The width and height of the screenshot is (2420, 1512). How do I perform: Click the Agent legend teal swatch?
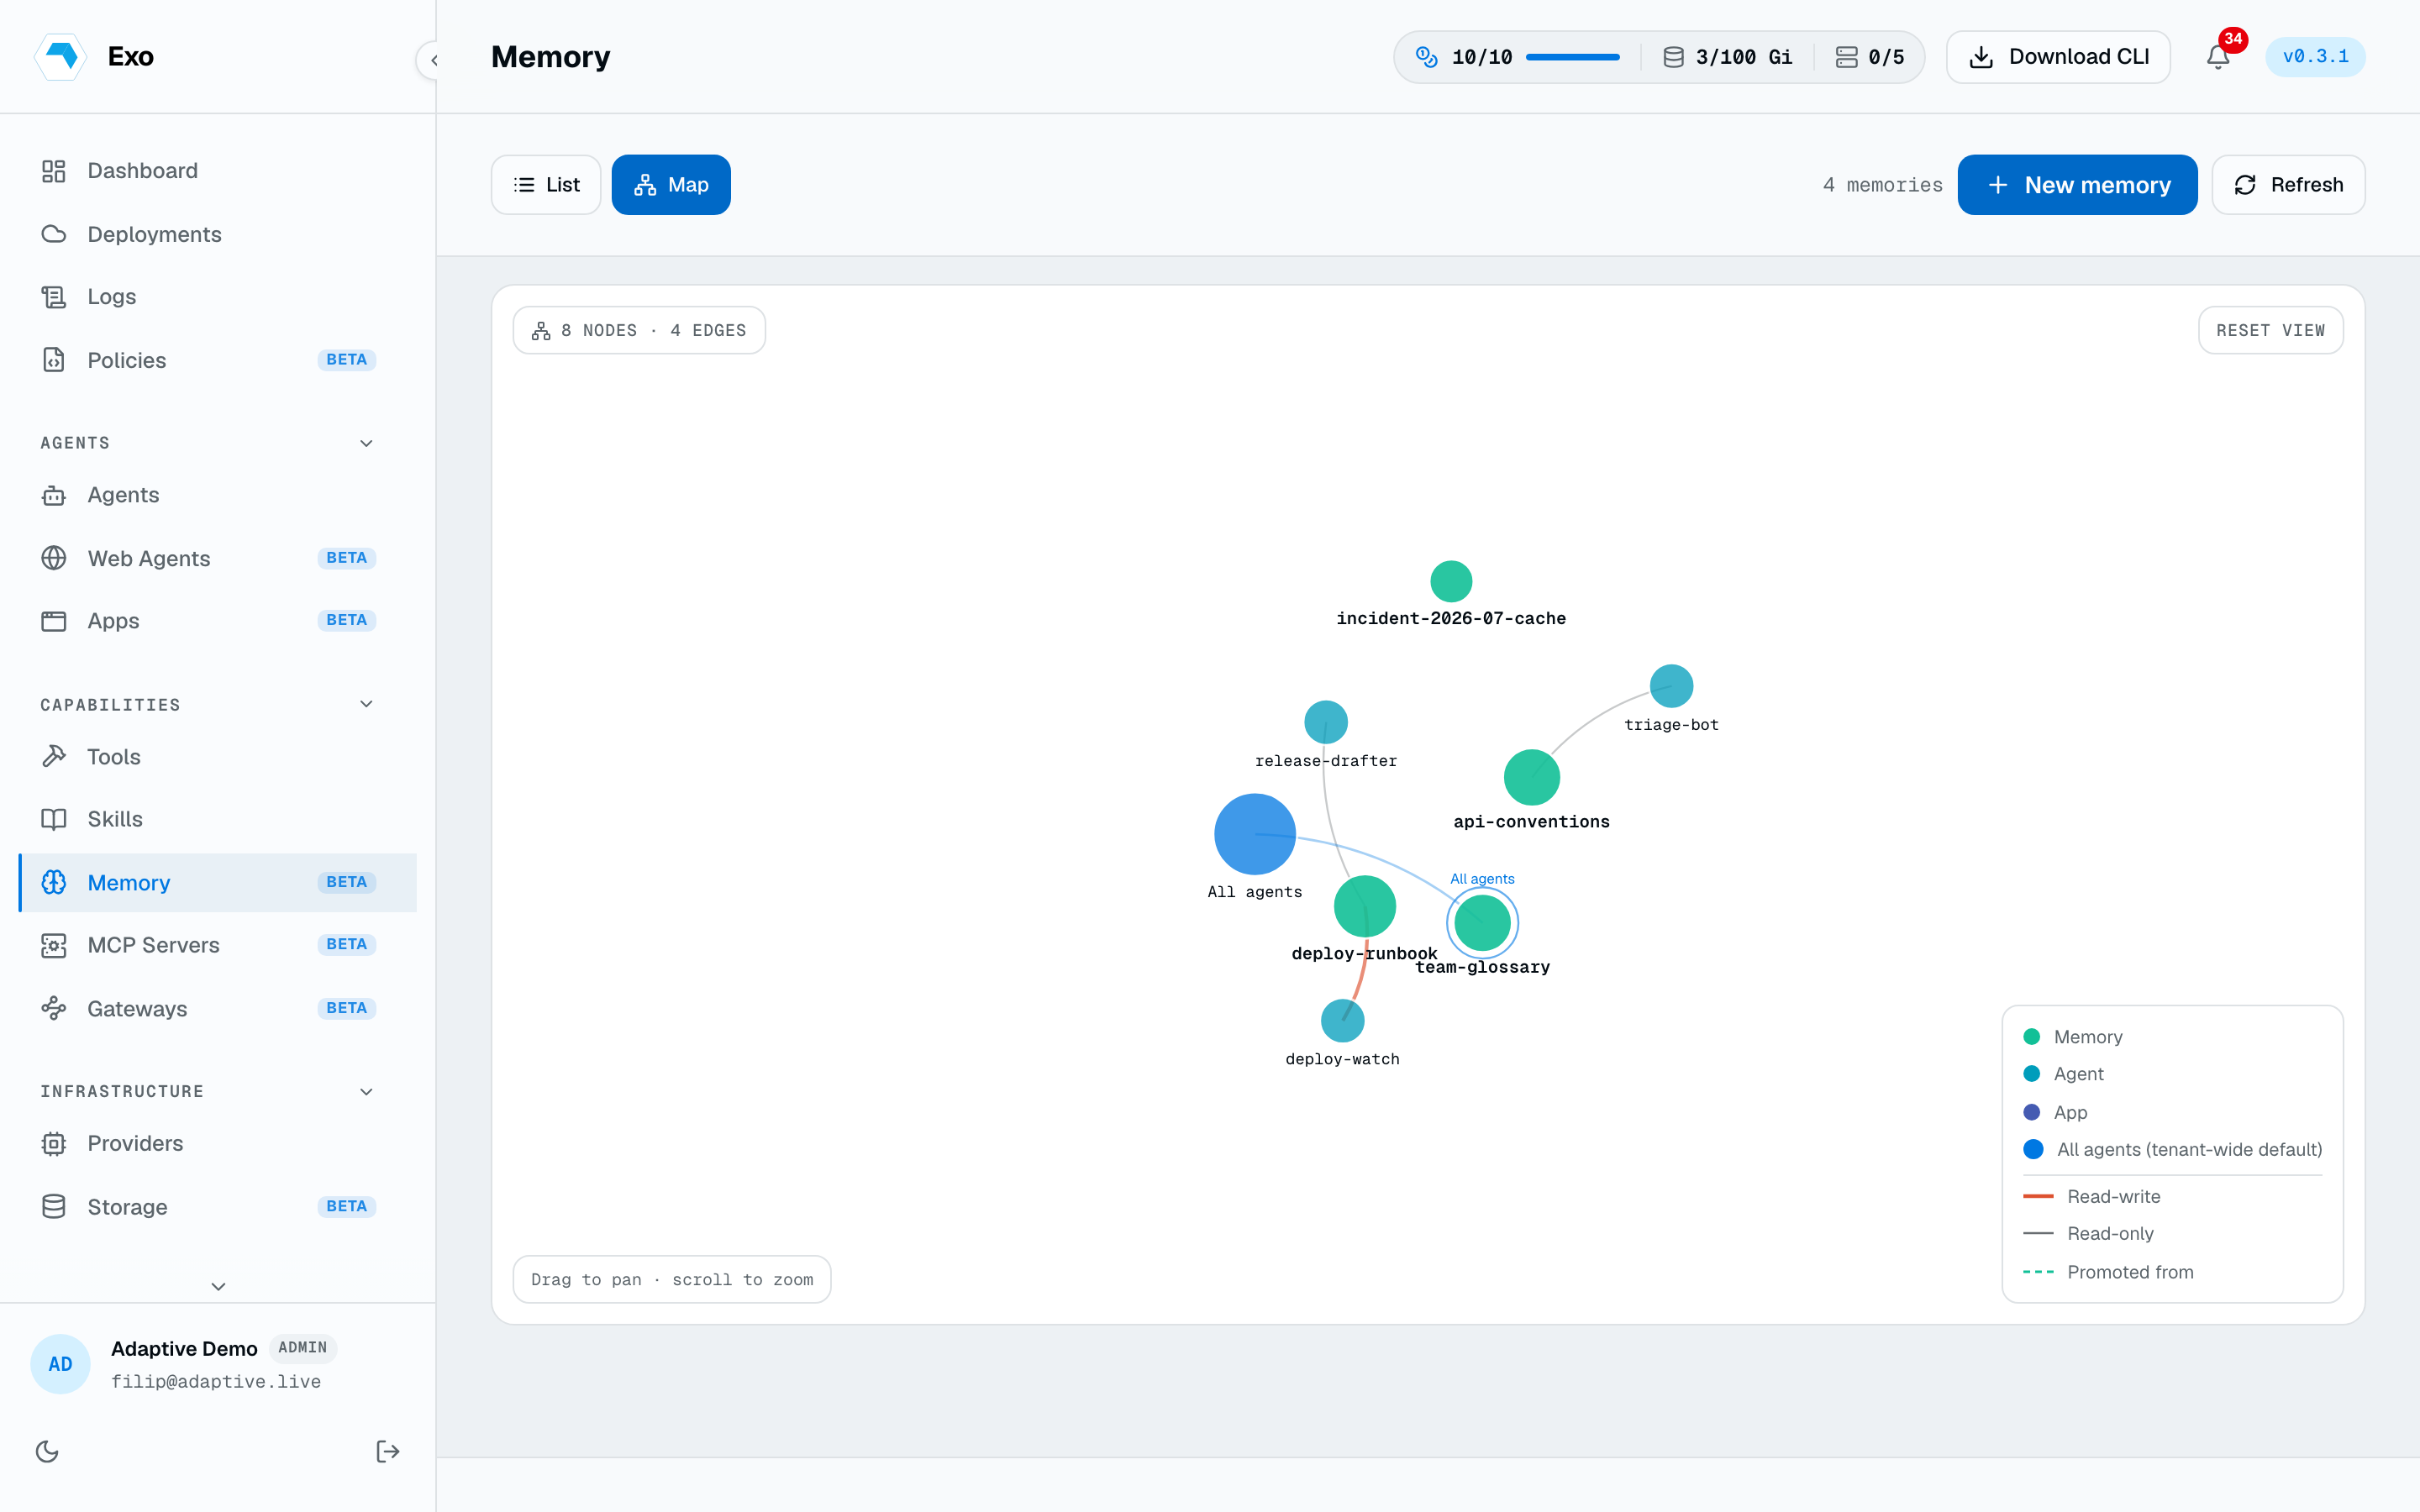(2032, 1074)
